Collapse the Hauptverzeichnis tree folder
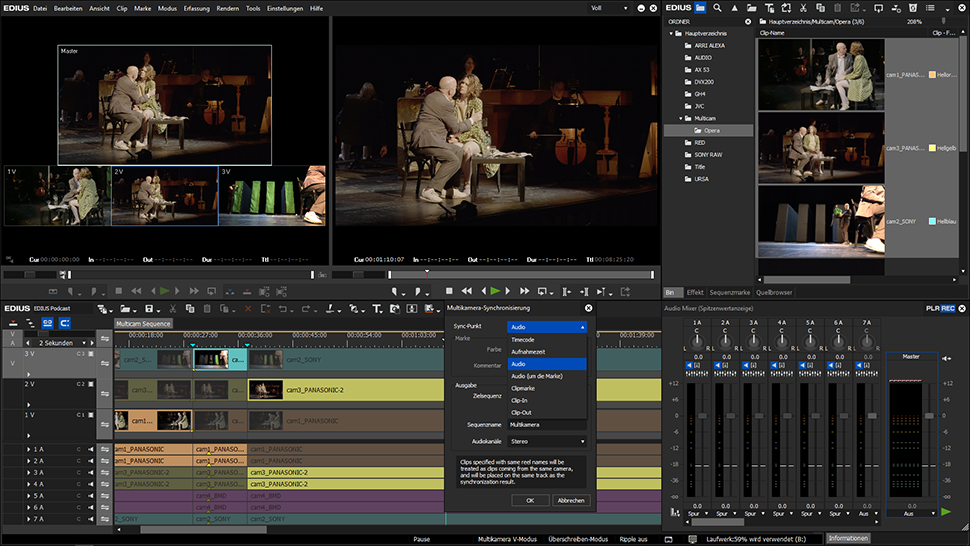Screen dimensions: 970x546 672,33
